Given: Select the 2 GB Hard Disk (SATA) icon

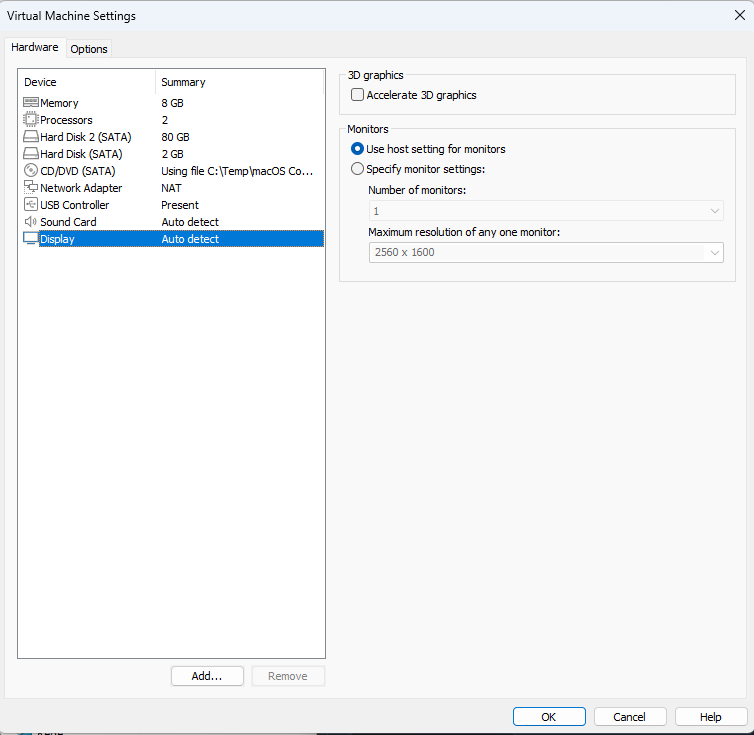Looking at the screenshot, I should (x=30, y=154).
